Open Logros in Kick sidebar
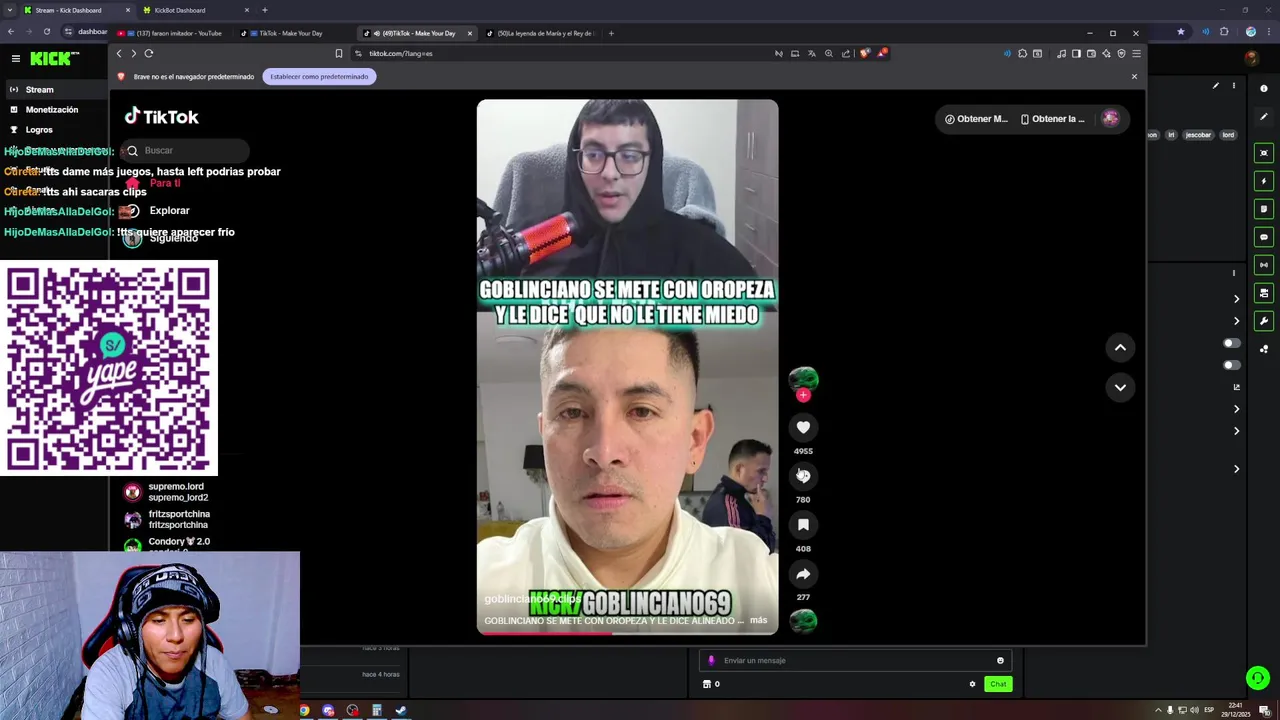 pos(39,130)
